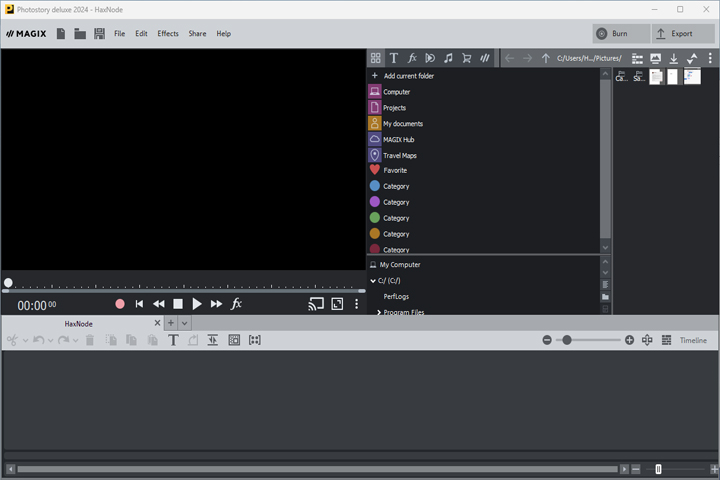The image size is (720, 480).
Task: Click the download import arrow icon
Action: pos(674,58)
